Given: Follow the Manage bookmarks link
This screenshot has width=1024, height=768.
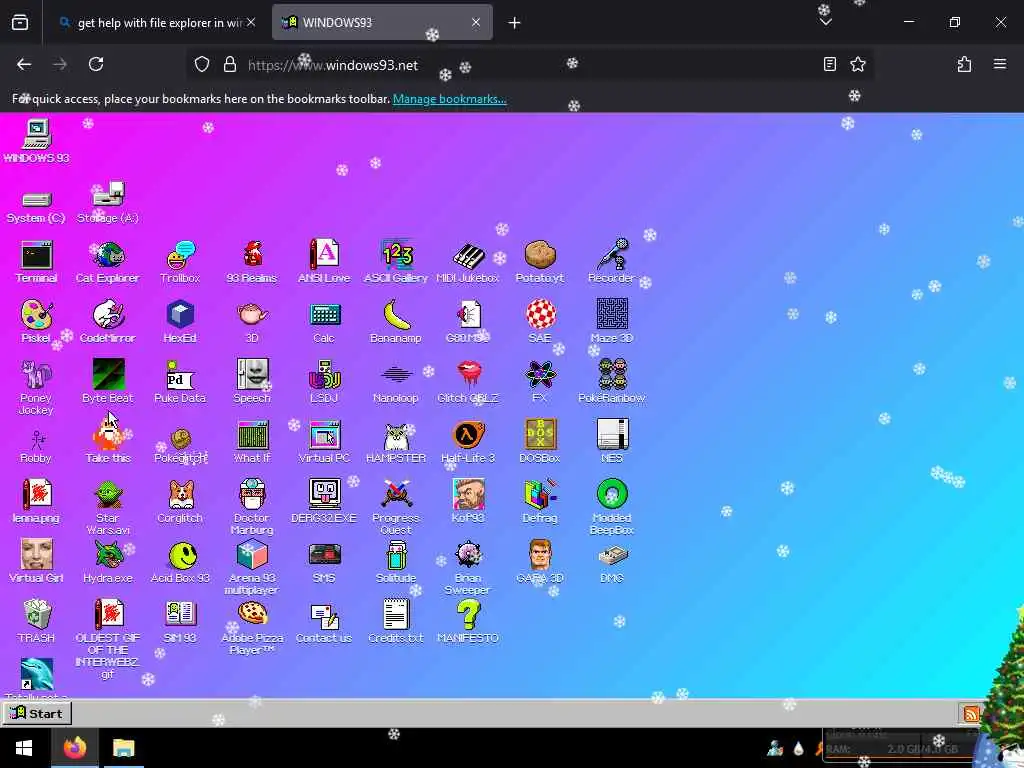Looking at the screenshot, I should 449,99.
